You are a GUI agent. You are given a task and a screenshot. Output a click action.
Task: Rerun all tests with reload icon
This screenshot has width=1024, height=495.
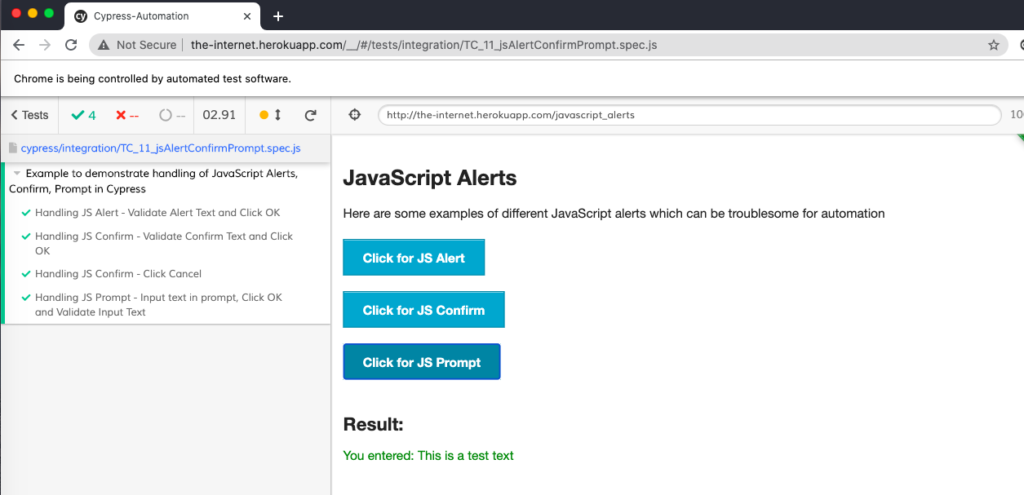[311, 115]
